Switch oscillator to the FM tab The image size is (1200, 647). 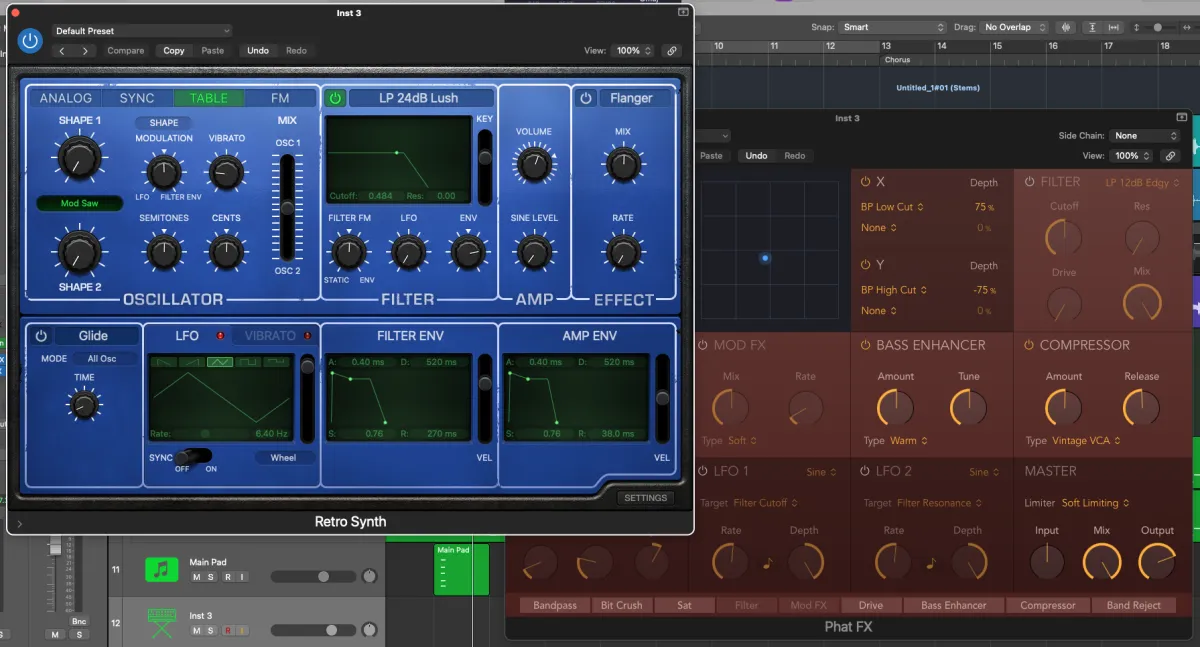pyautogui.click(x=280, y=98)
